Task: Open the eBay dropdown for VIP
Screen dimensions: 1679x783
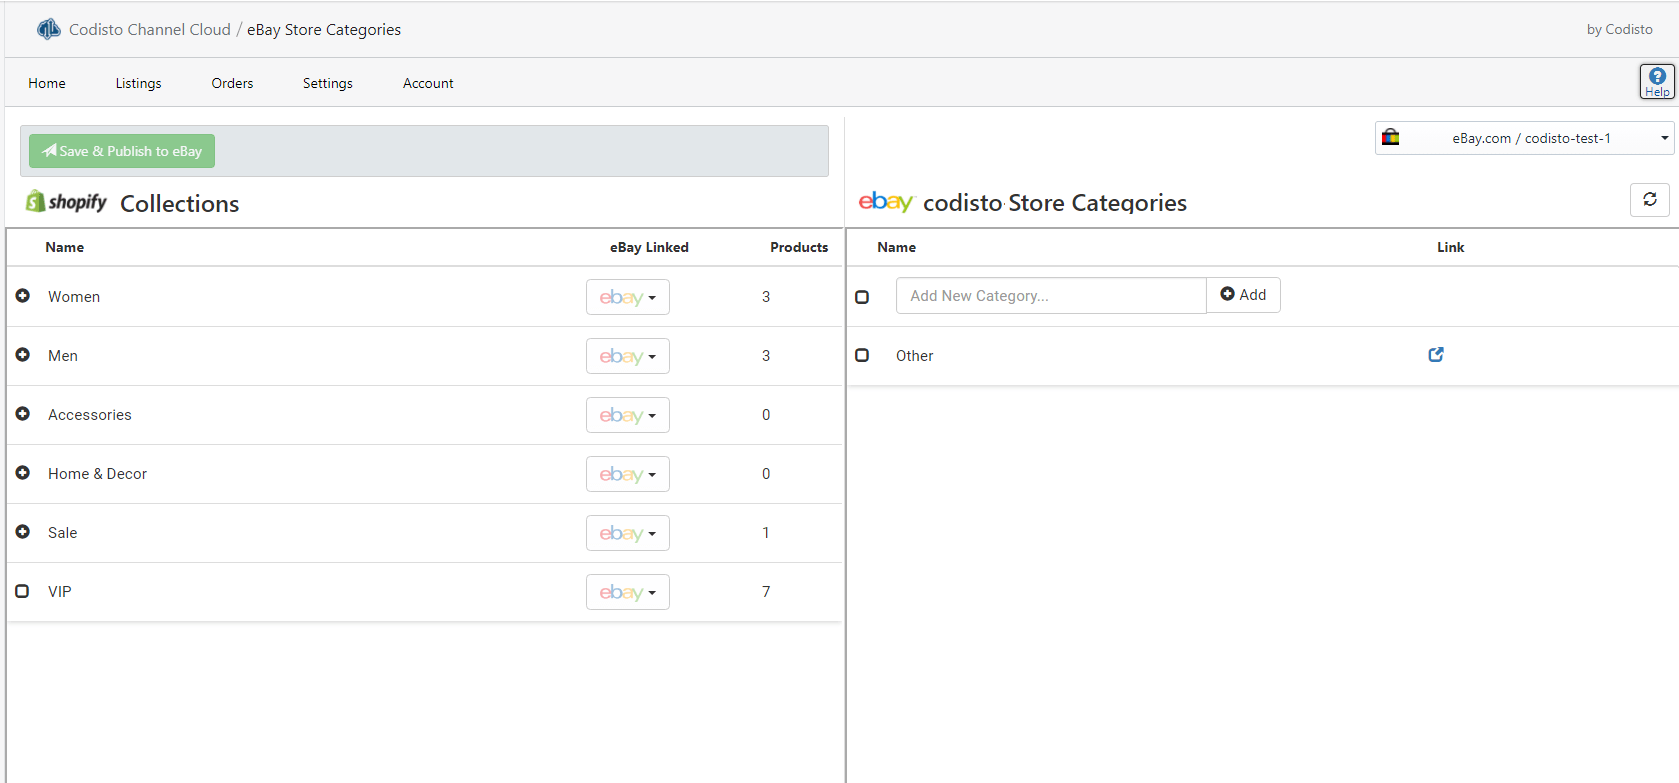Action: (x=628, y=592)
